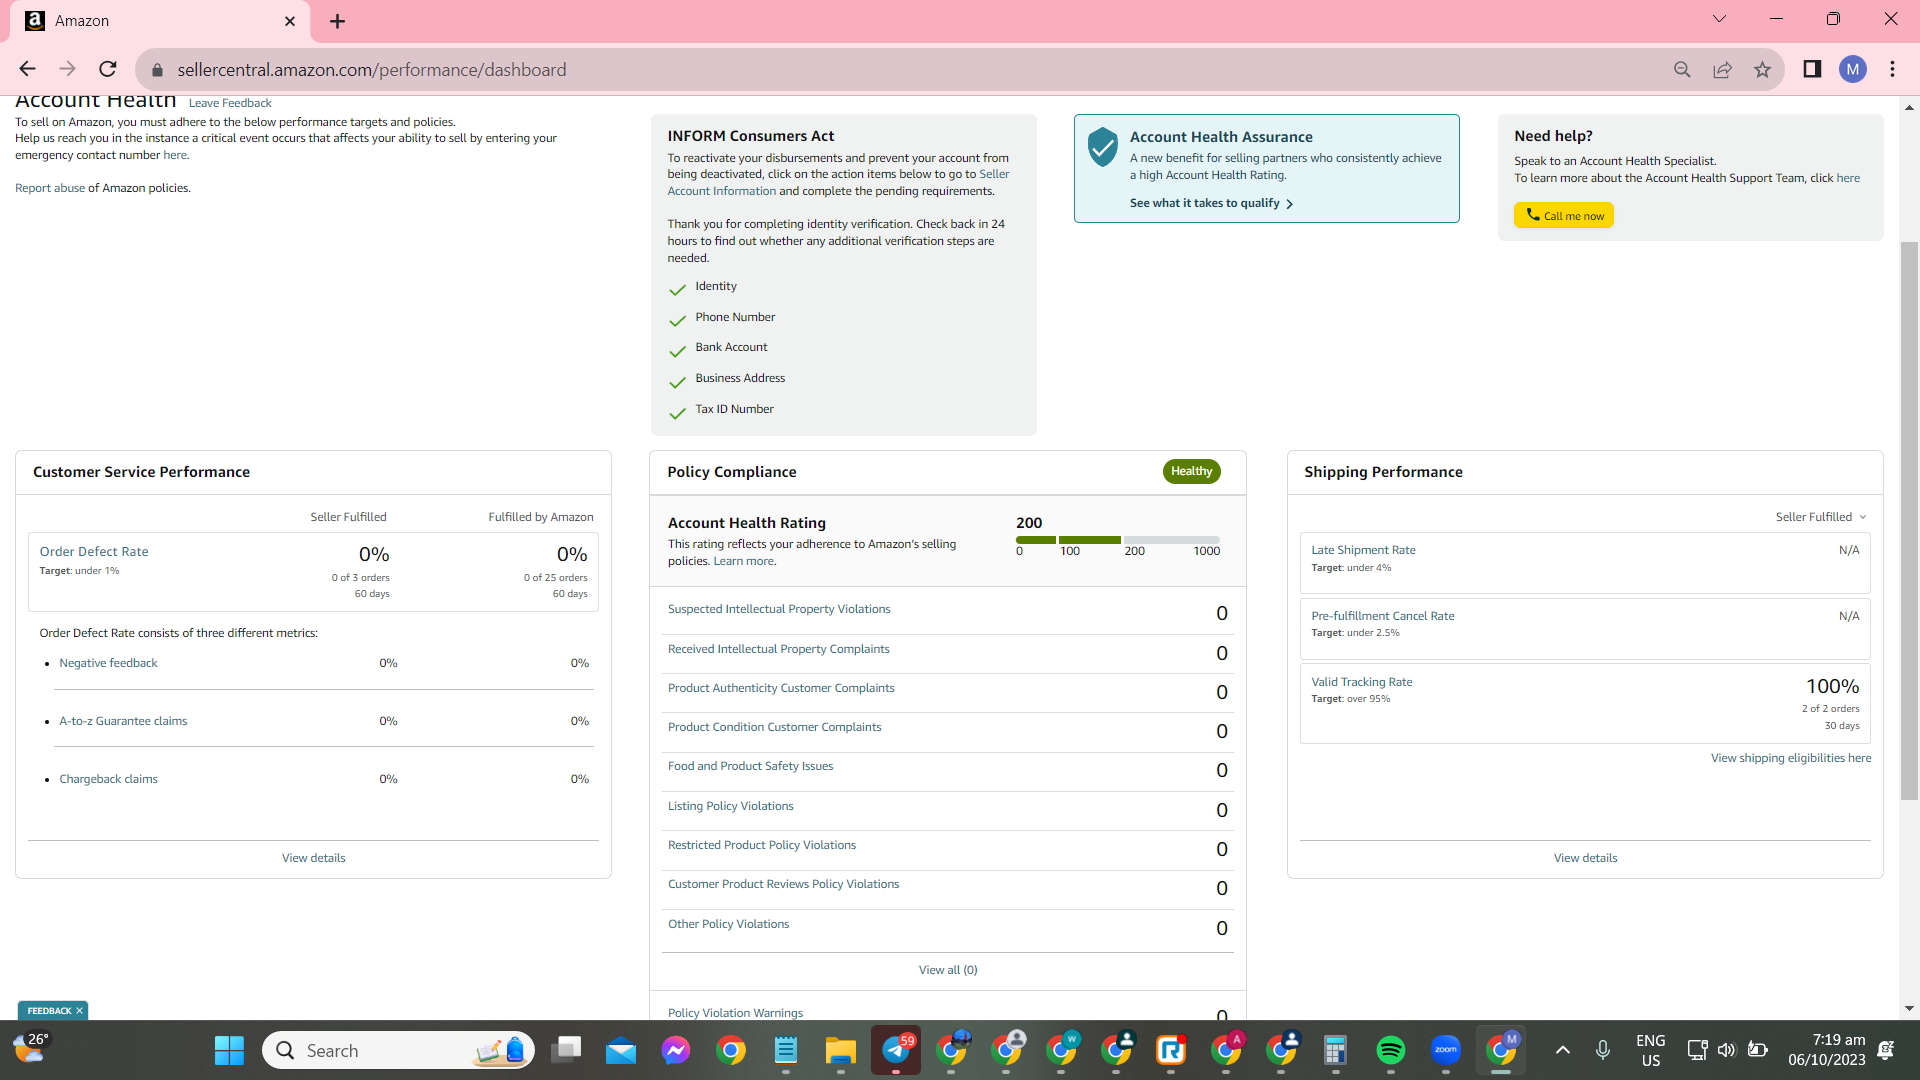Click View shipping eligibilities here

1790,758
